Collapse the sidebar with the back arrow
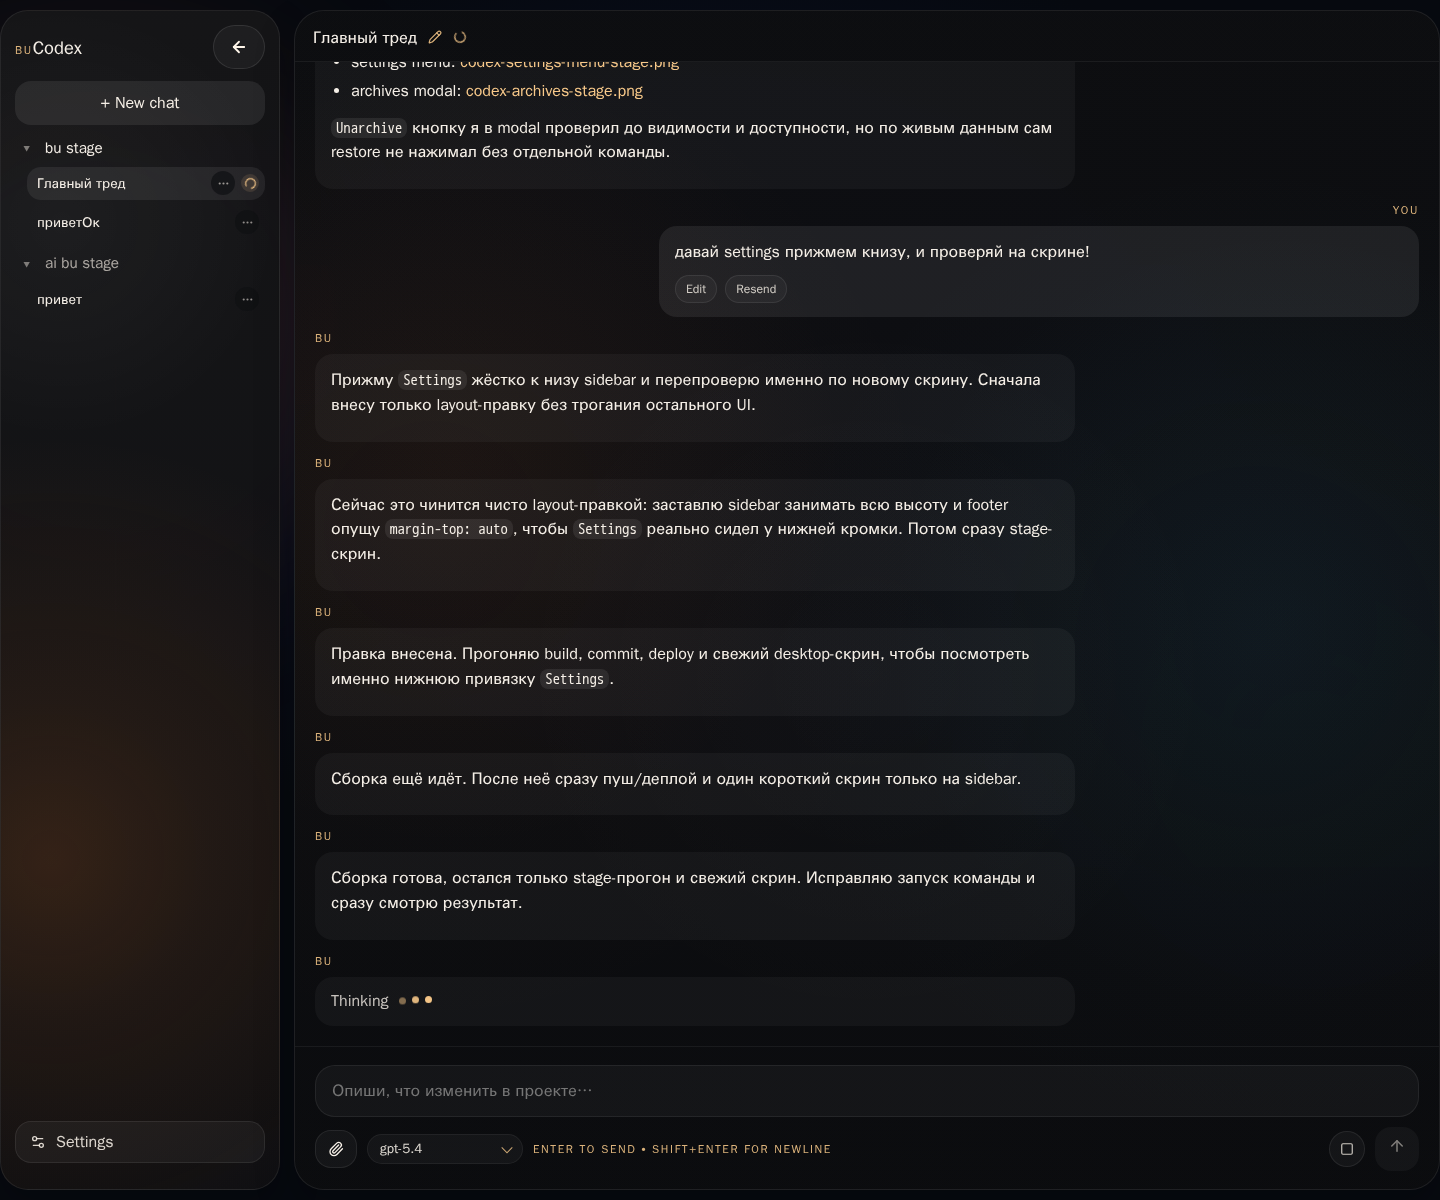Viewport: 1440px width, 1200px height. tap(238, 47)
